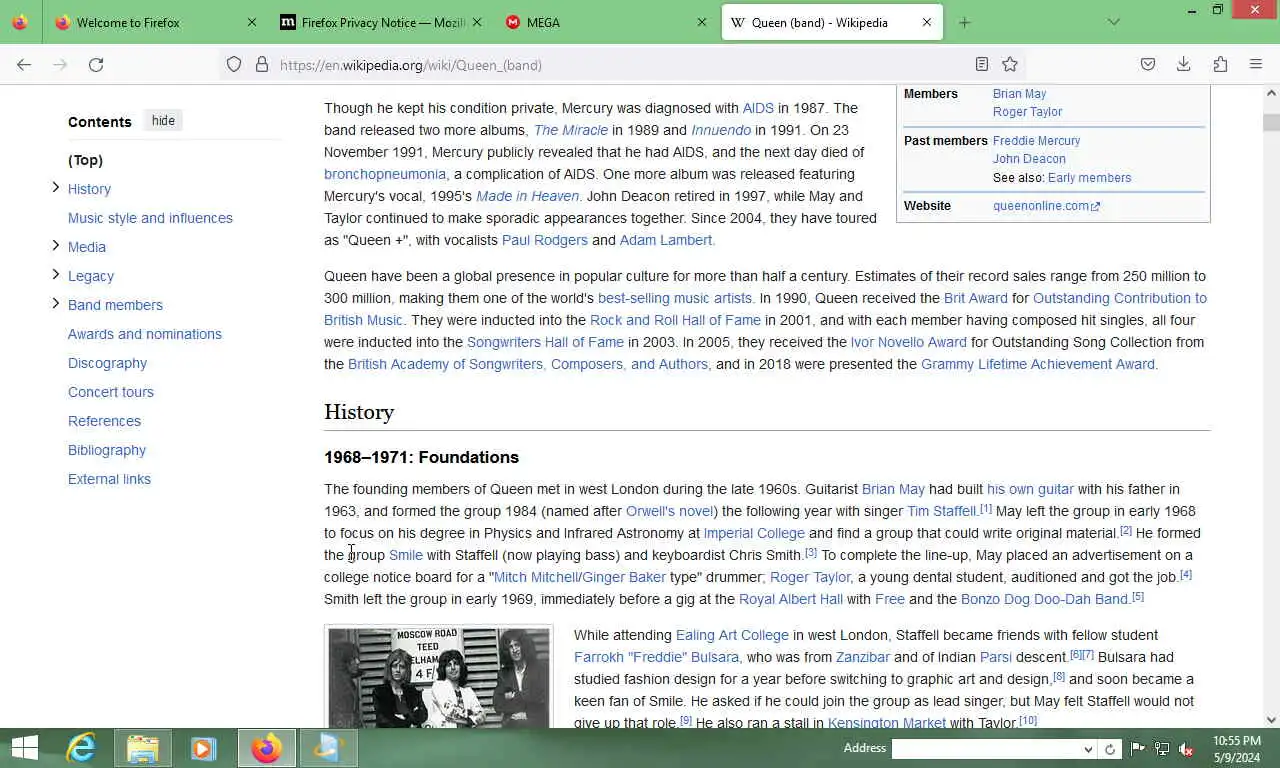Click the browser back arrow

(24, 65)
